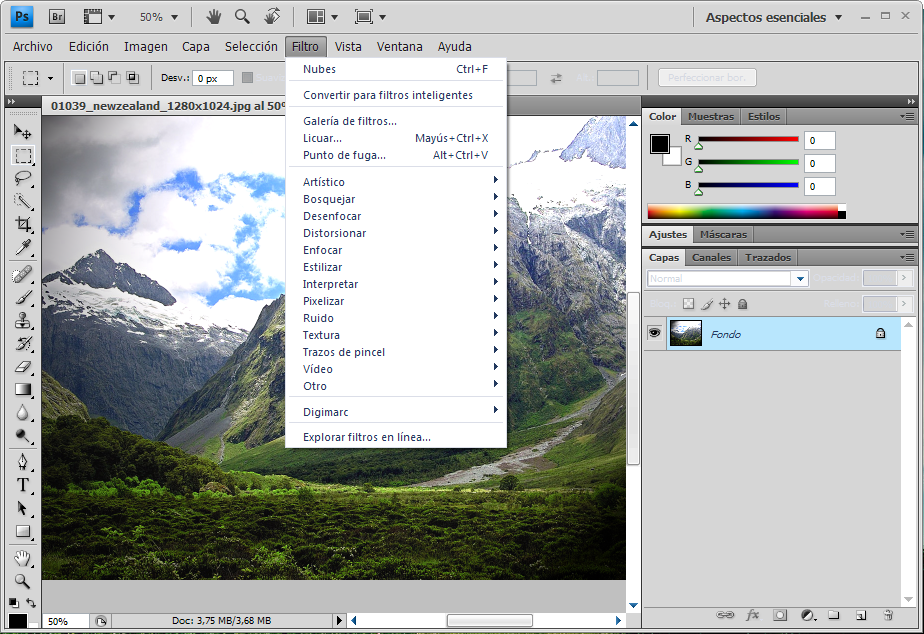Viewport: 924px width, 634px height.
Task: Toggle the lock transparent pixels option
Action: [x=688, y=304]
